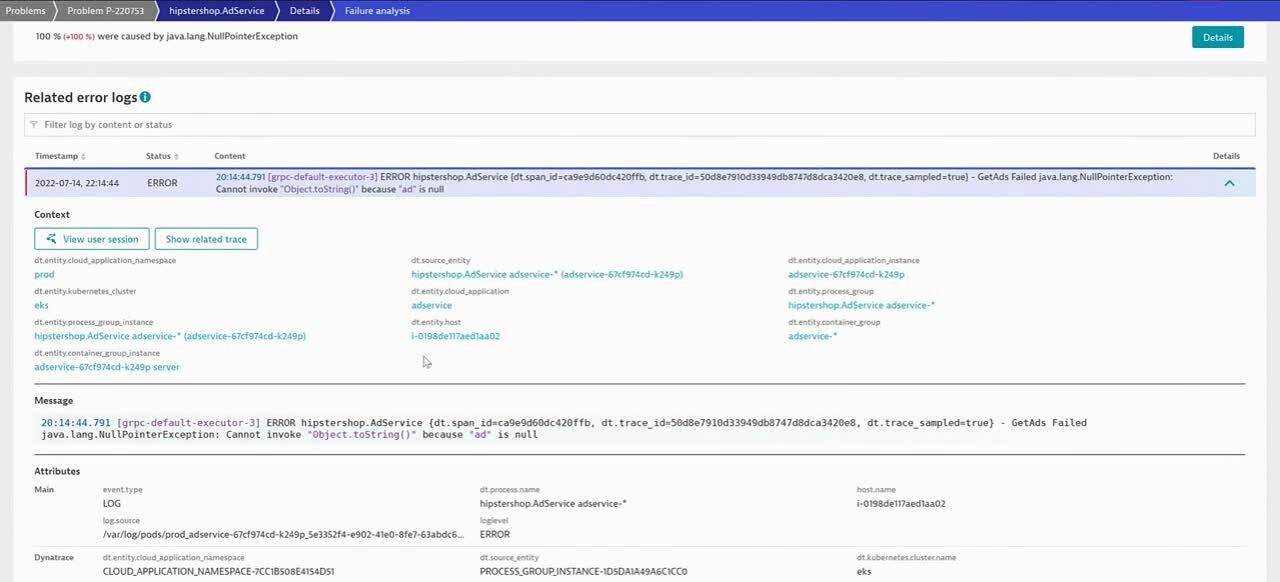Screen dimensions: 1280x582
Task: Open dt.source_entity hipstershop.AdService adservice link
Action: [x=547, y=274]
